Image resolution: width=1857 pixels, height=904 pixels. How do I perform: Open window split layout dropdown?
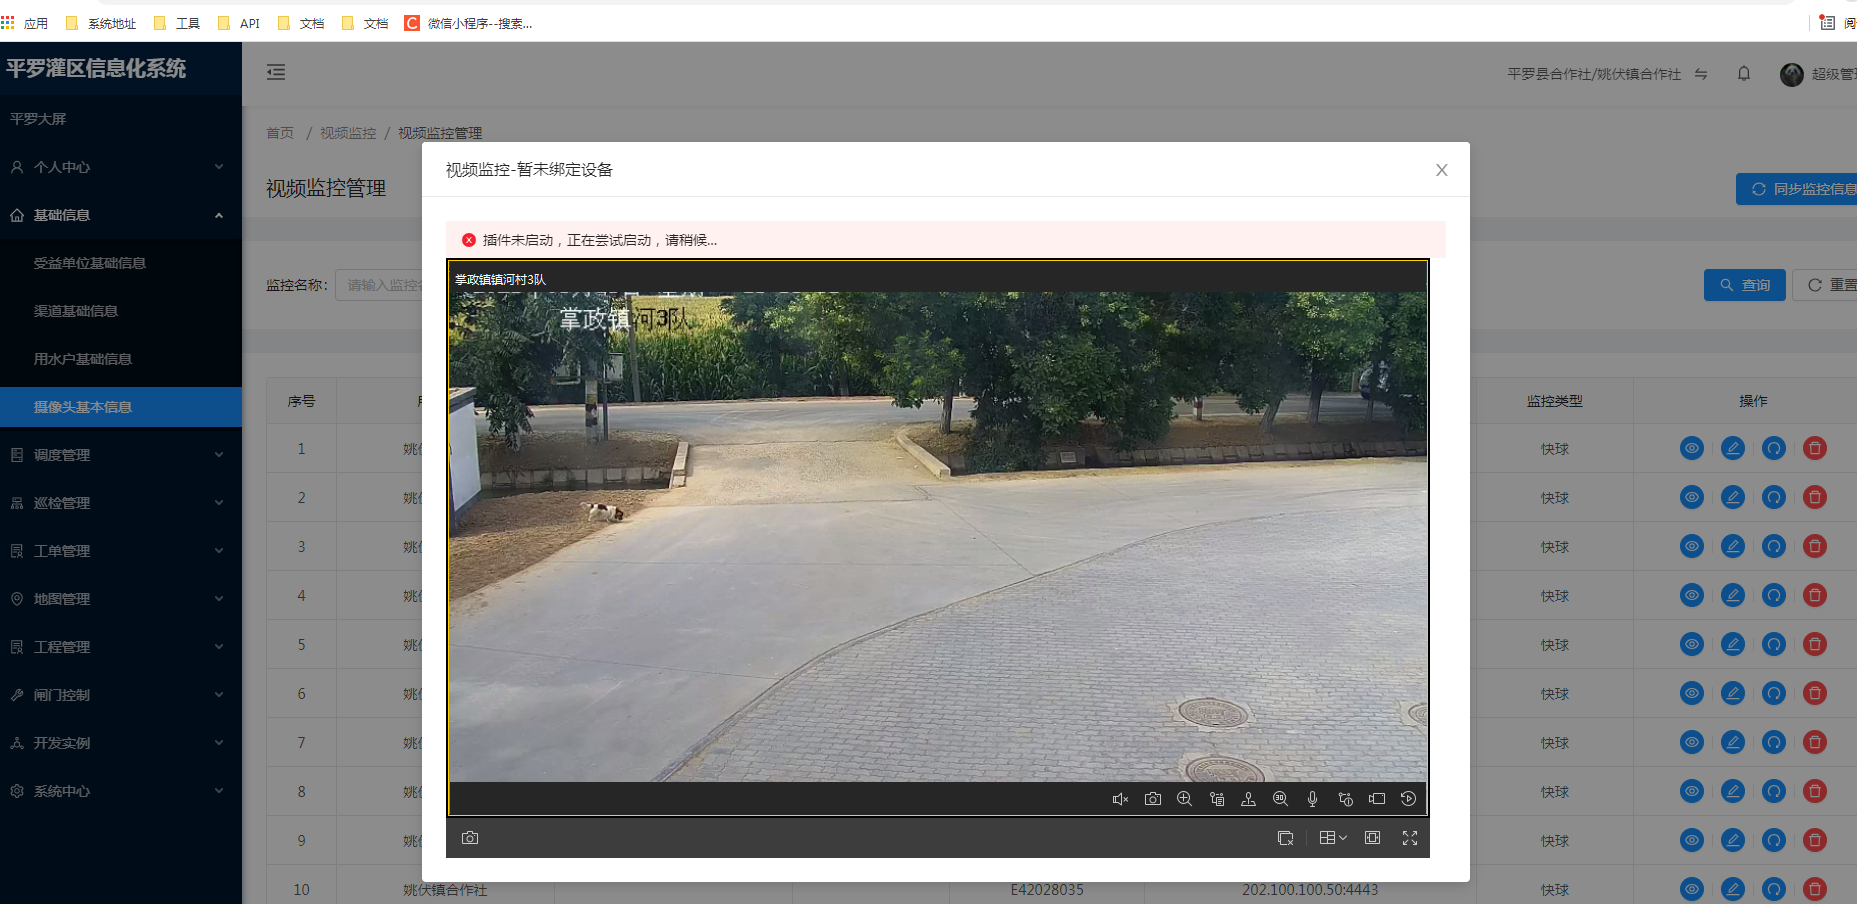(1332, 838)
